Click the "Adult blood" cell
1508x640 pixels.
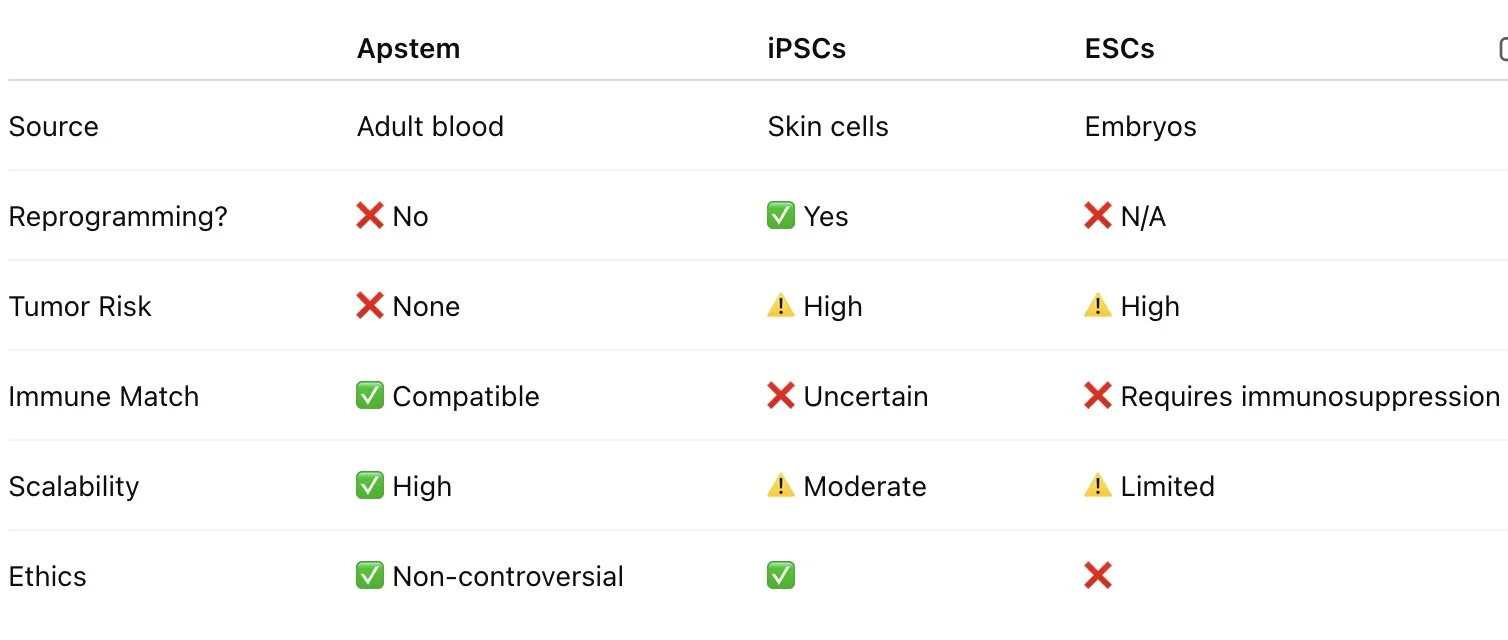430,127
